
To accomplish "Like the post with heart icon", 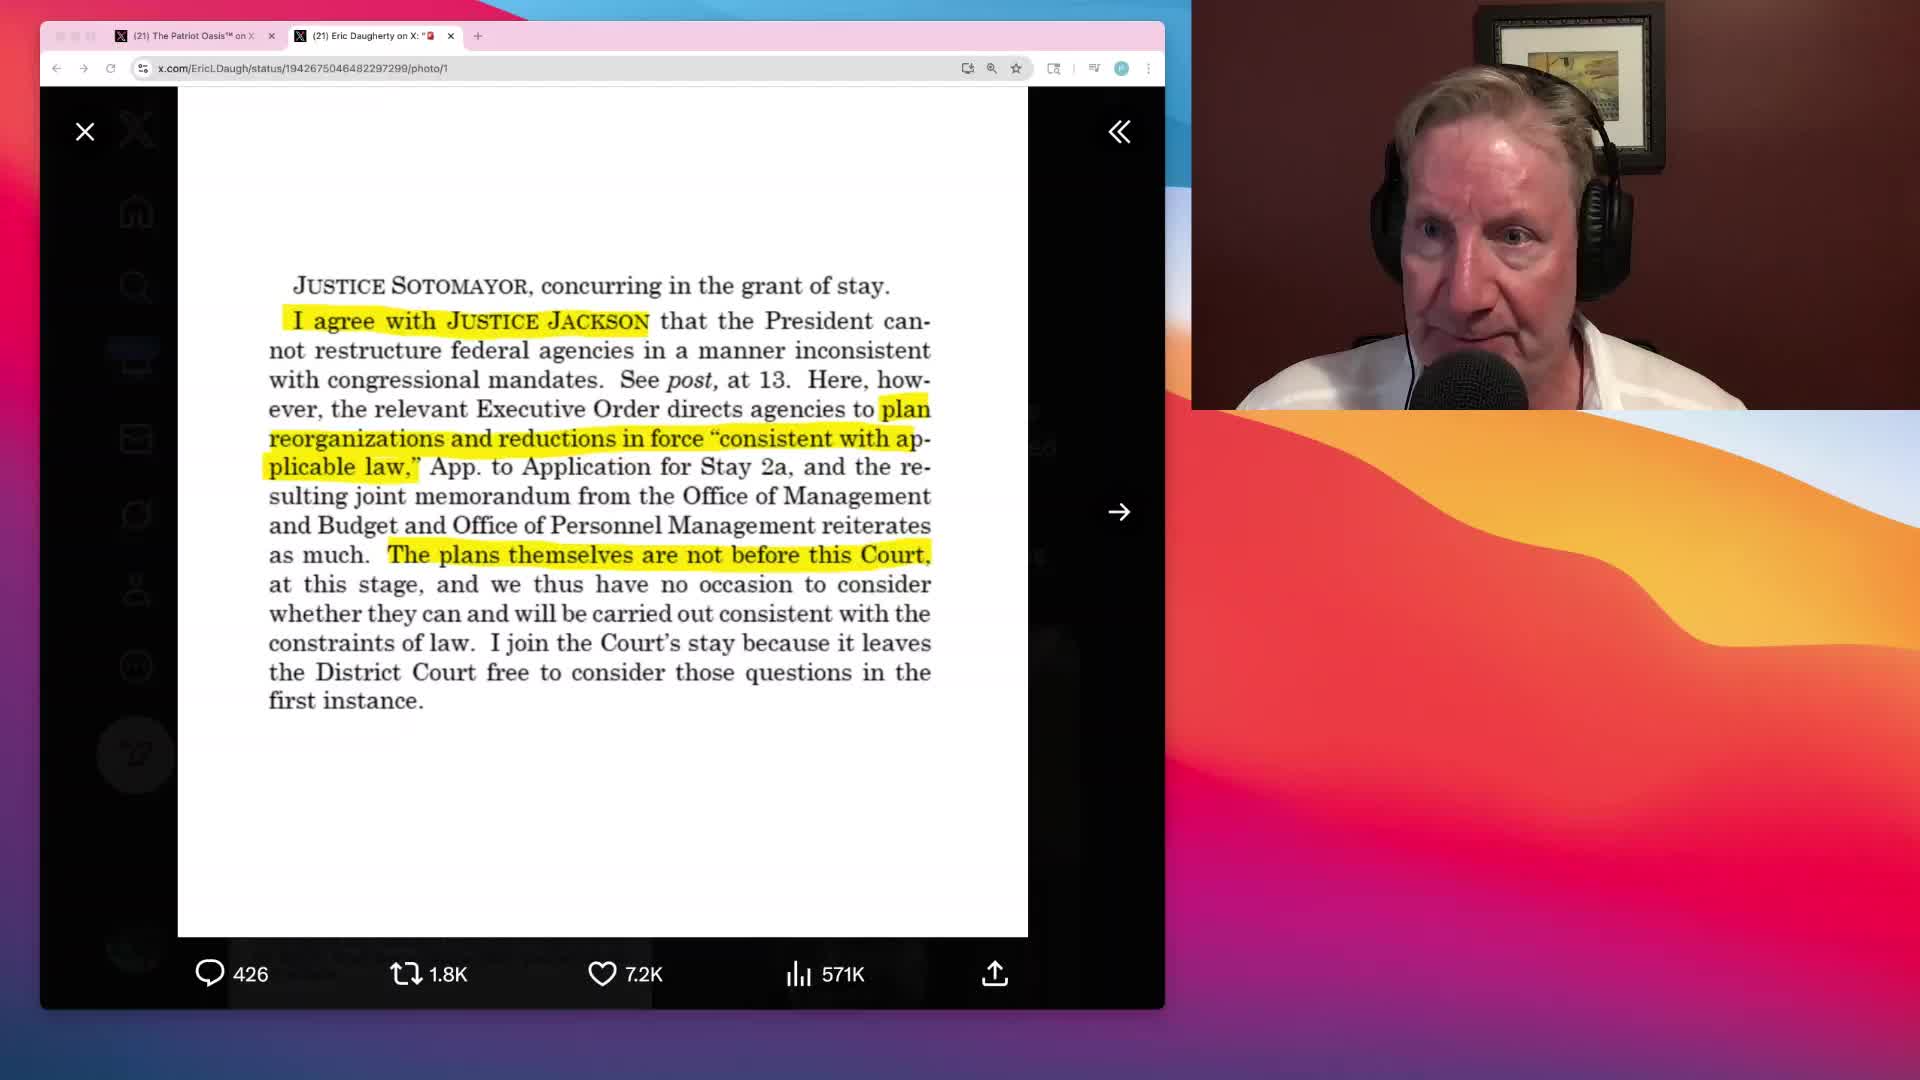I will (602, 973).
